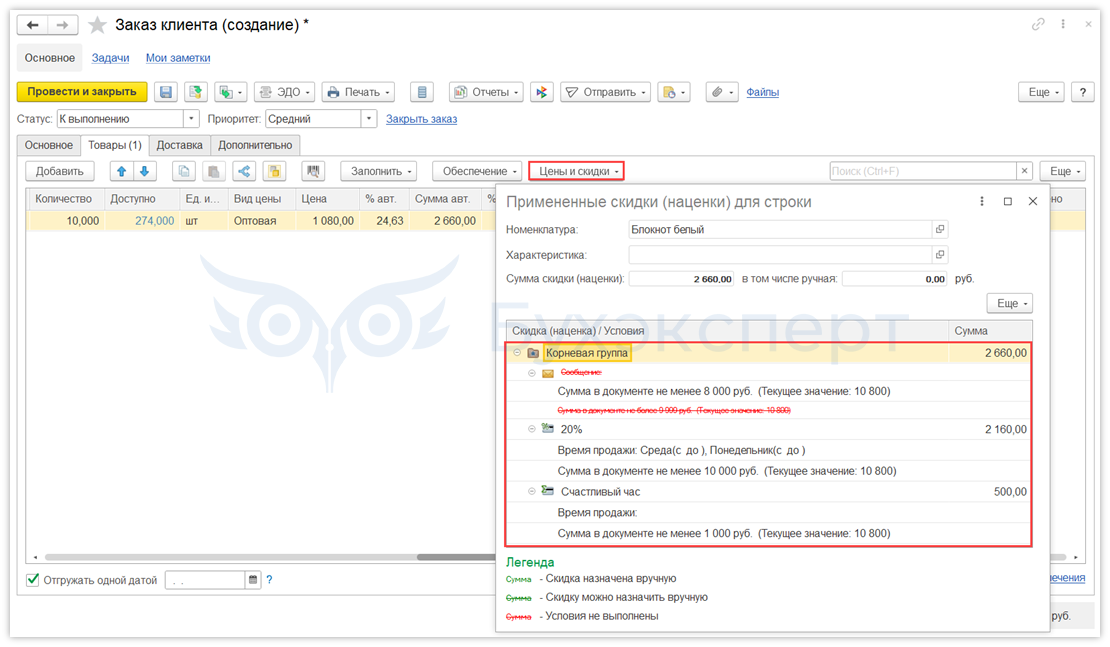This screenshot has height=647, width=1110.
Task: Open the Еще menu in main toolbar
Action: pos(1042,92)
